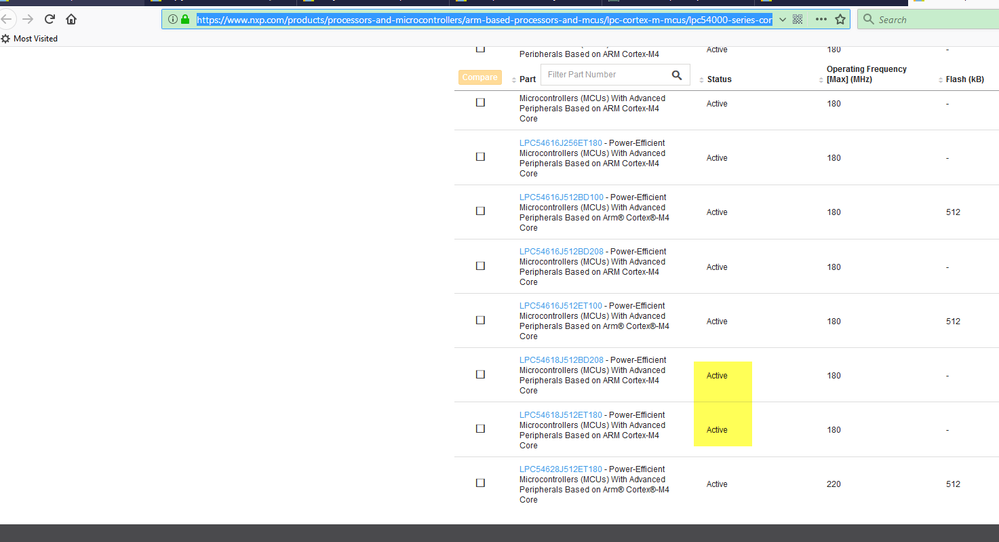Click the 512 flash value for LPC54616J512BD100
The width and height of the screenshot is (999, 542).
(x=953, y=212)
